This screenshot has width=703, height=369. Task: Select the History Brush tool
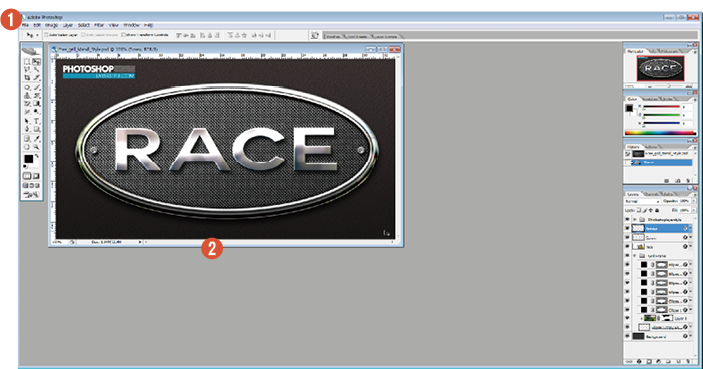pos(37,95)
